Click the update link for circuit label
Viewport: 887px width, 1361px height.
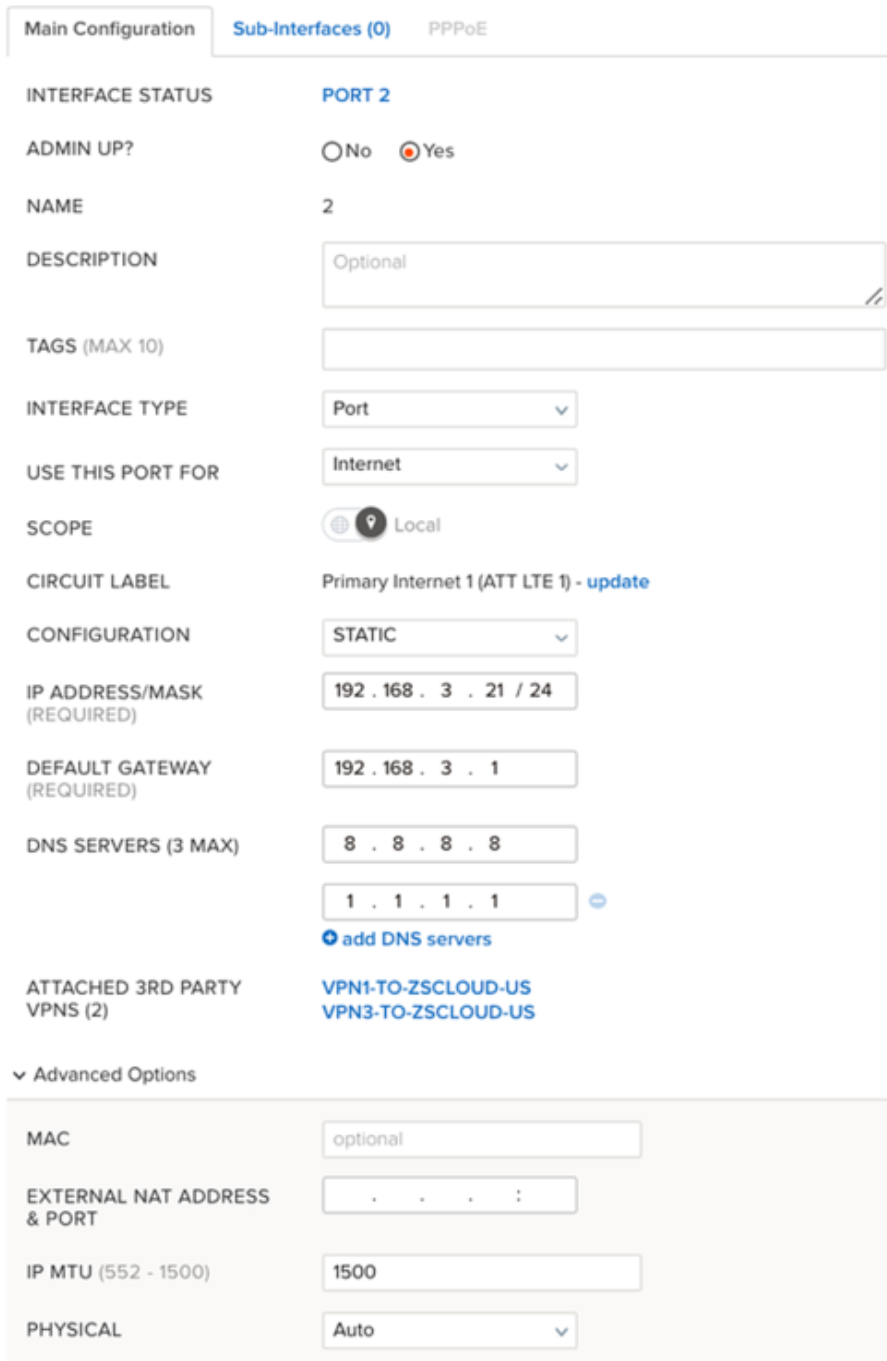click(x=617, y=581)
